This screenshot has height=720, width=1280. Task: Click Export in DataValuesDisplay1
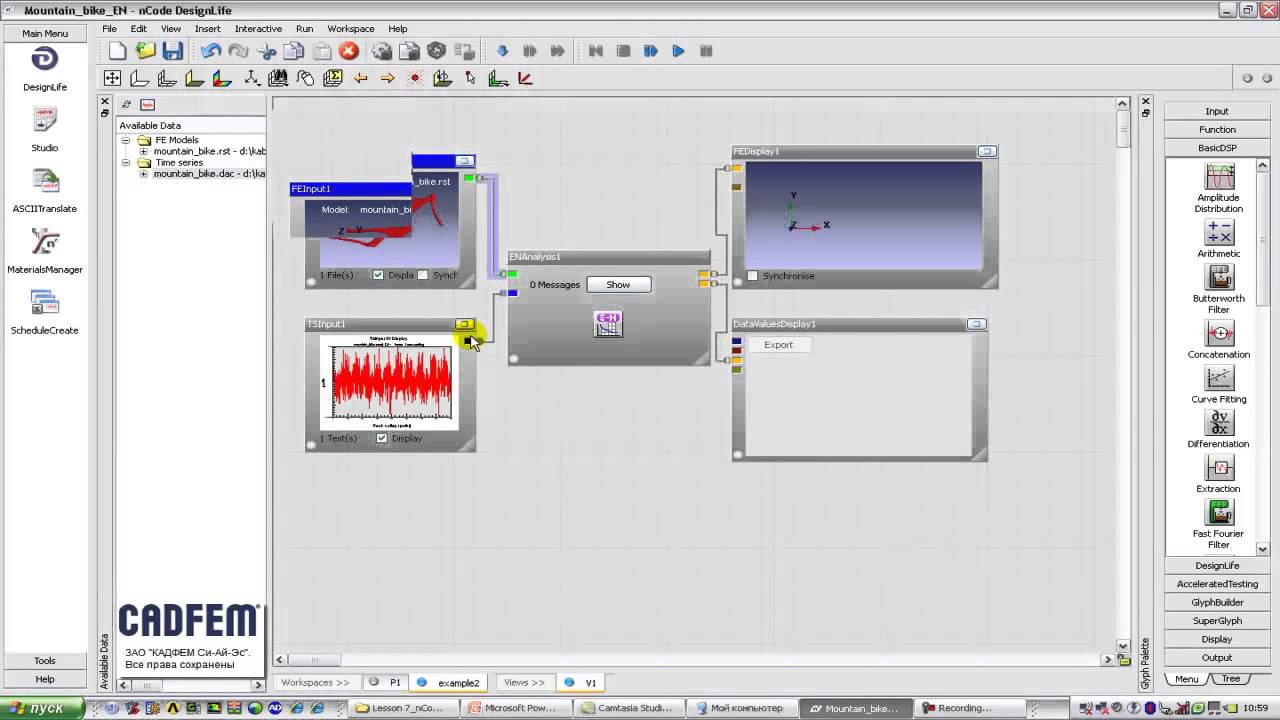(x=778, y=345)
